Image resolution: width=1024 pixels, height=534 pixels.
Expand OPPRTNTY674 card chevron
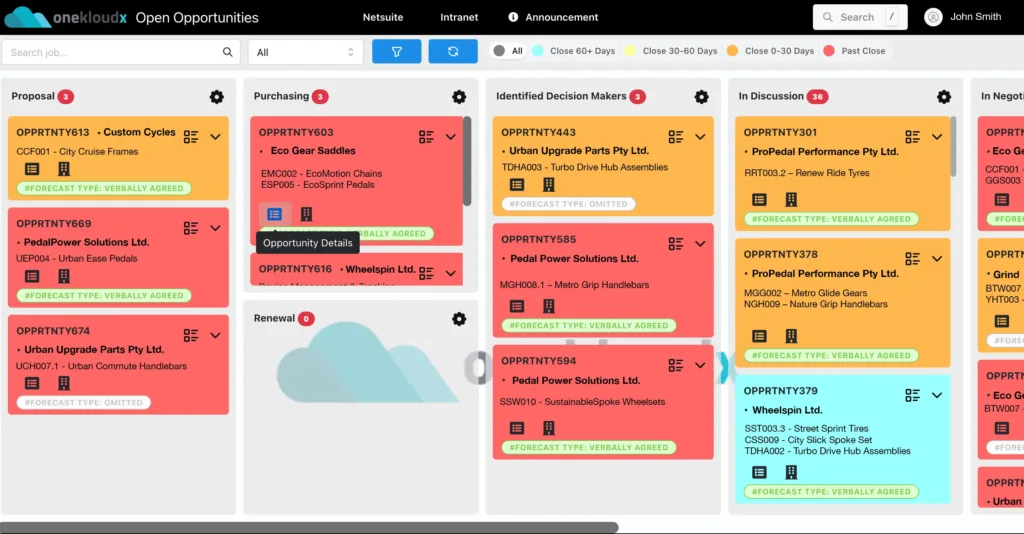216,335
